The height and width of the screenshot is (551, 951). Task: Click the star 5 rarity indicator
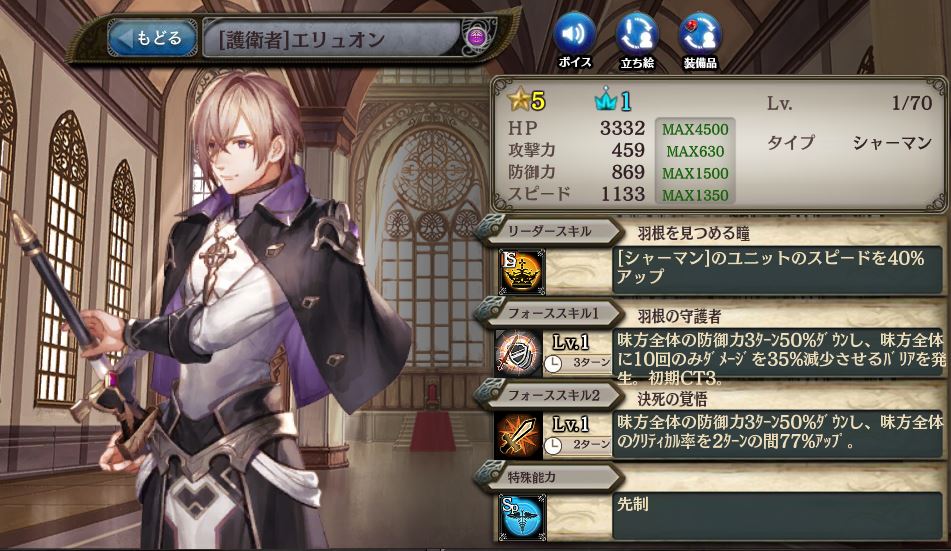526,100
